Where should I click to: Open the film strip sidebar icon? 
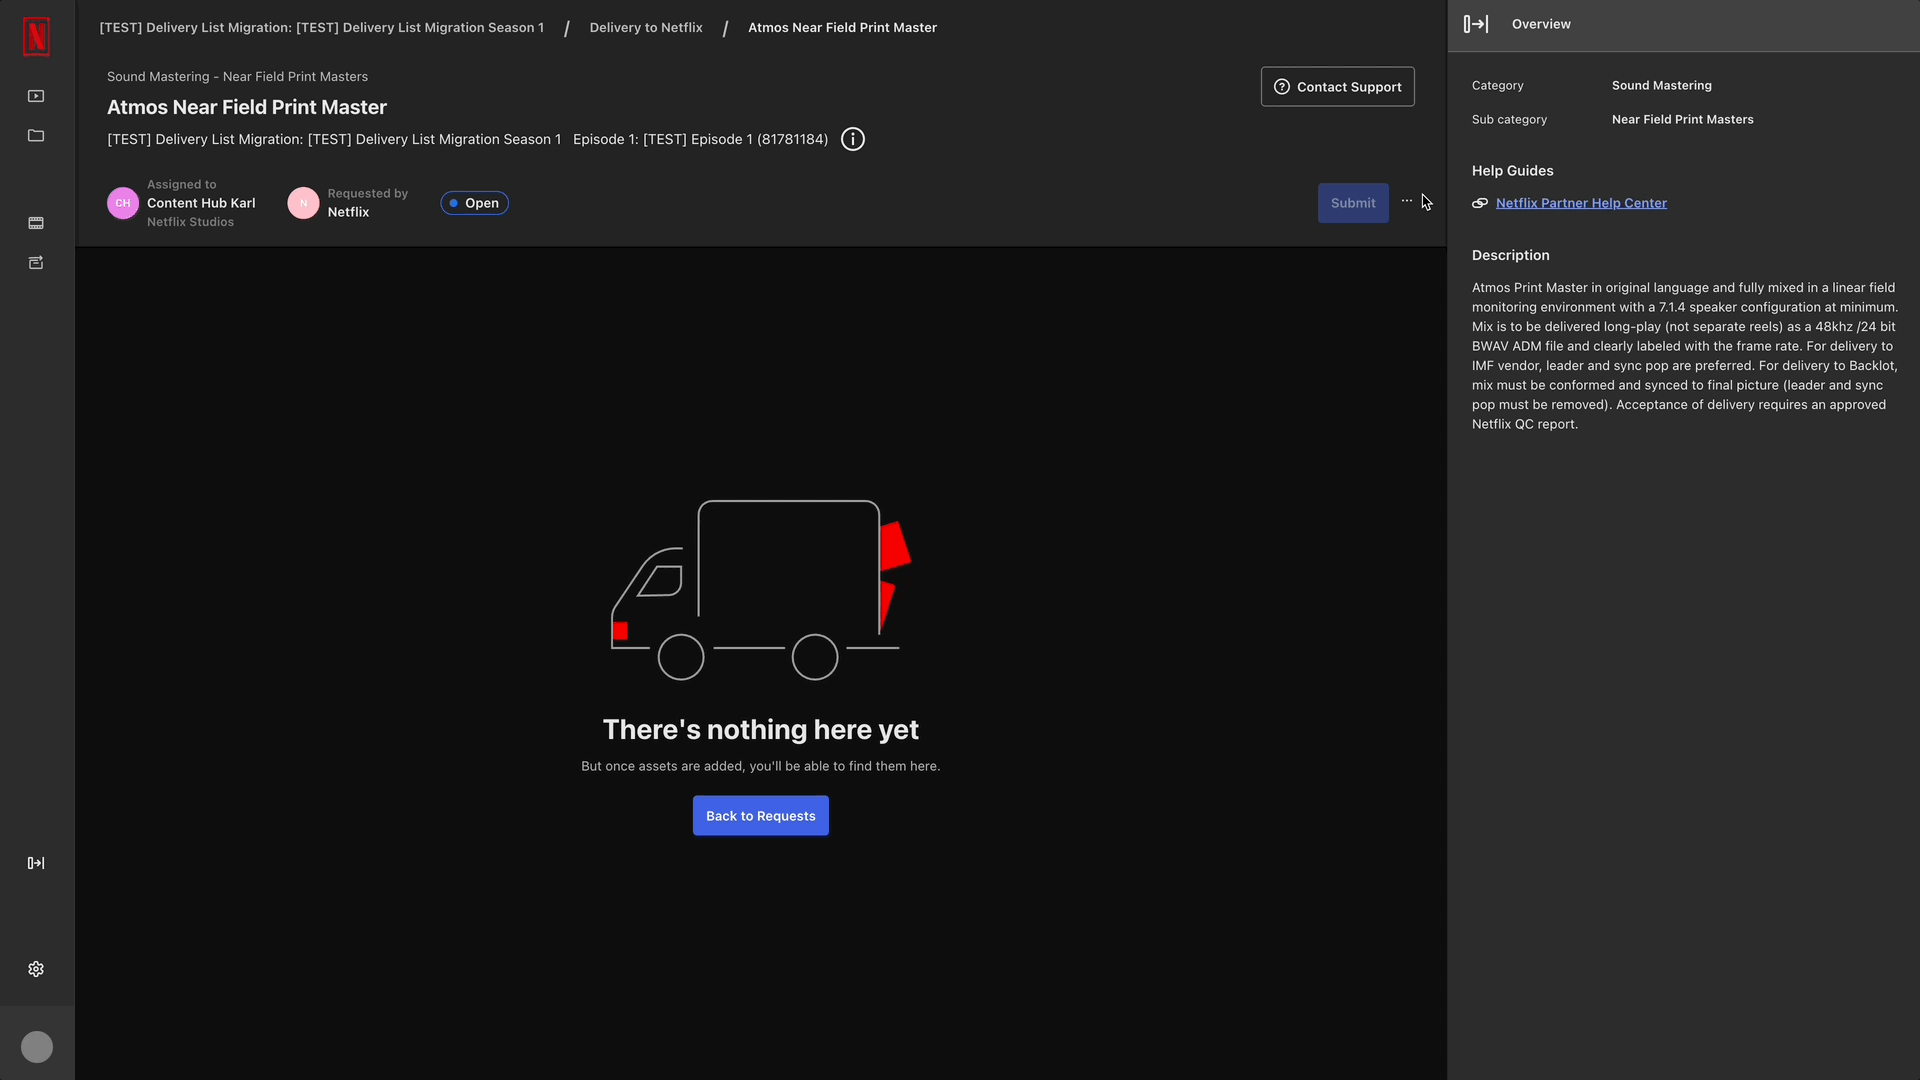(x=36, y=223)
